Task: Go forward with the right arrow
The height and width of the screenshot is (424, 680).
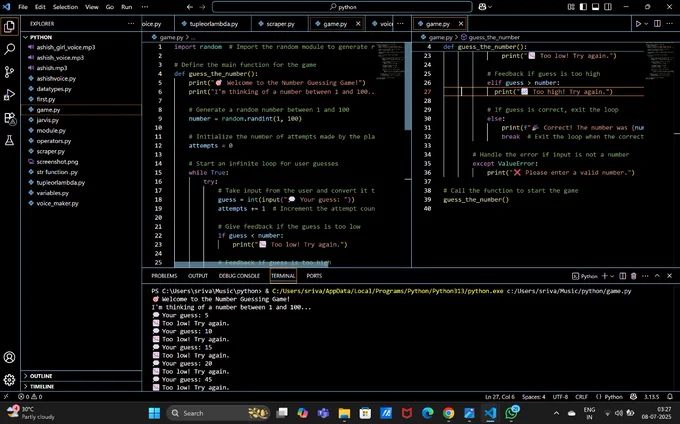Action: click(x=202, y=7)
